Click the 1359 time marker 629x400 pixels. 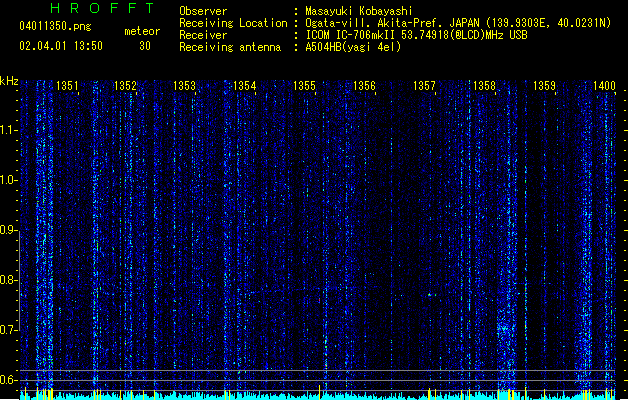(544, 86)
